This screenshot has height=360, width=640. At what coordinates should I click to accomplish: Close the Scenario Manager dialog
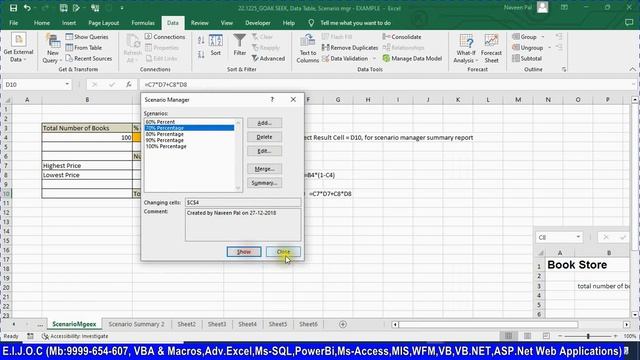tap(283, 252)
